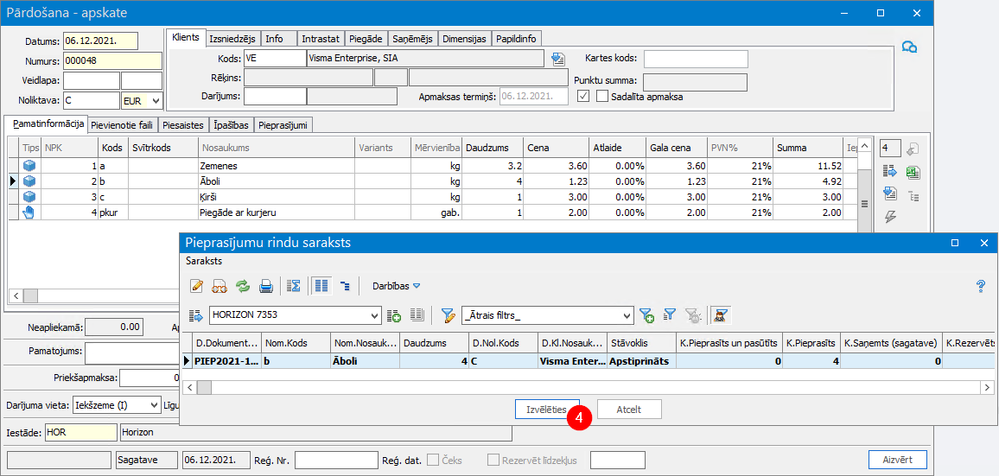Click the client lookup icon next to Visma Enterprise

pyautogui.click(x=558, y=59)
